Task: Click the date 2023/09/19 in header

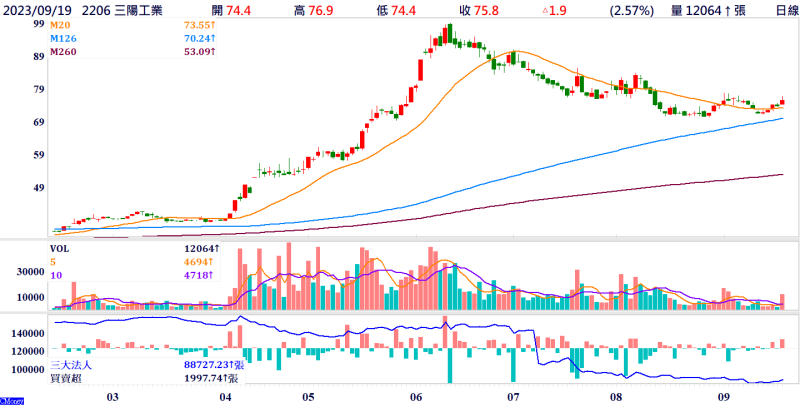Action: click(x=38, y=10)
